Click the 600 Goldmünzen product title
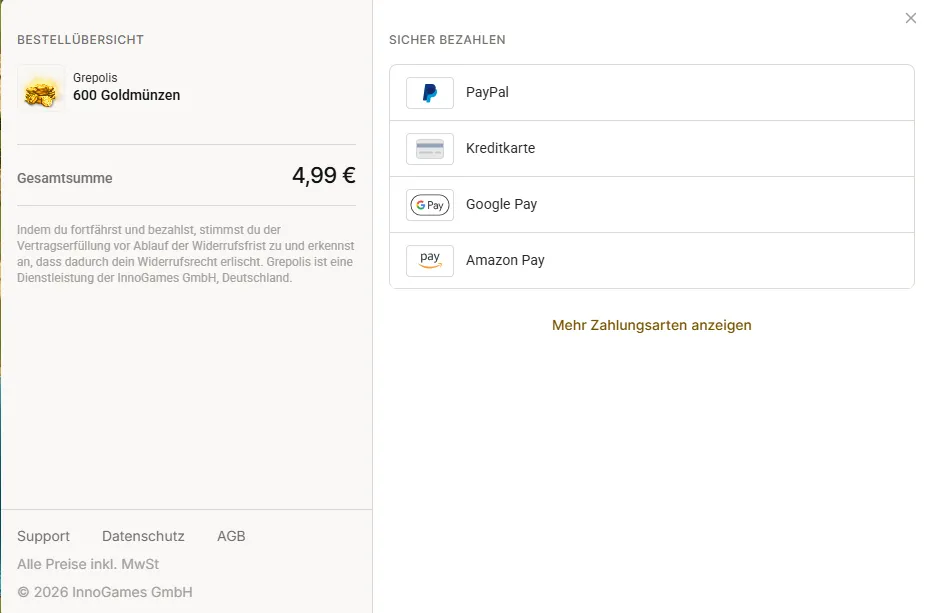Viewport: 928px width, 613px height. [x=127, y=95]
